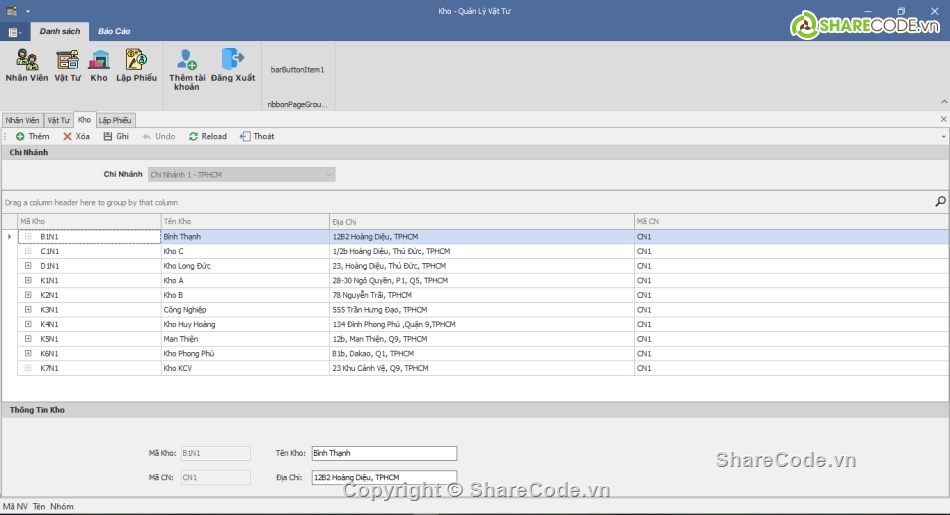Select the Kho Phong Phú cell
This screenshot has width=950, height=515.
[x=245, y=353]
